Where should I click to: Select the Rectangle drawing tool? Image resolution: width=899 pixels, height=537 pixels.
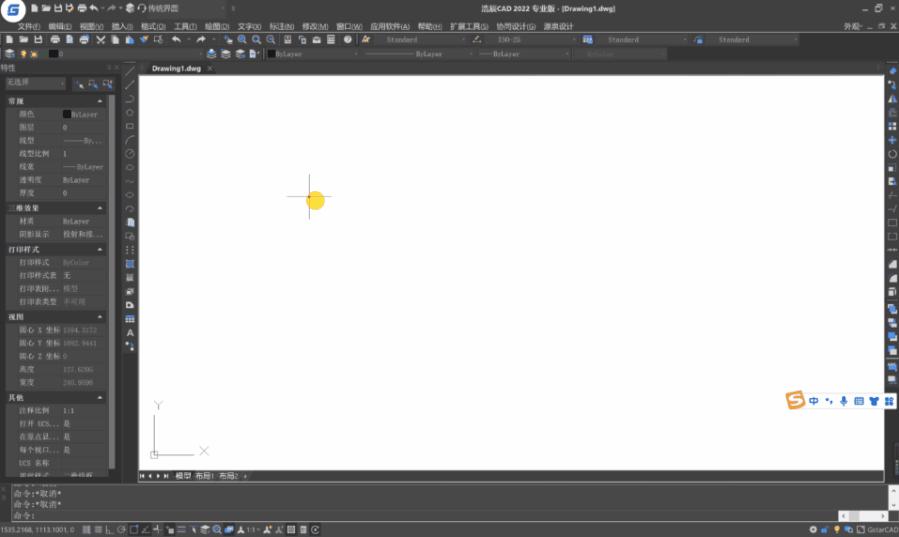130,126
